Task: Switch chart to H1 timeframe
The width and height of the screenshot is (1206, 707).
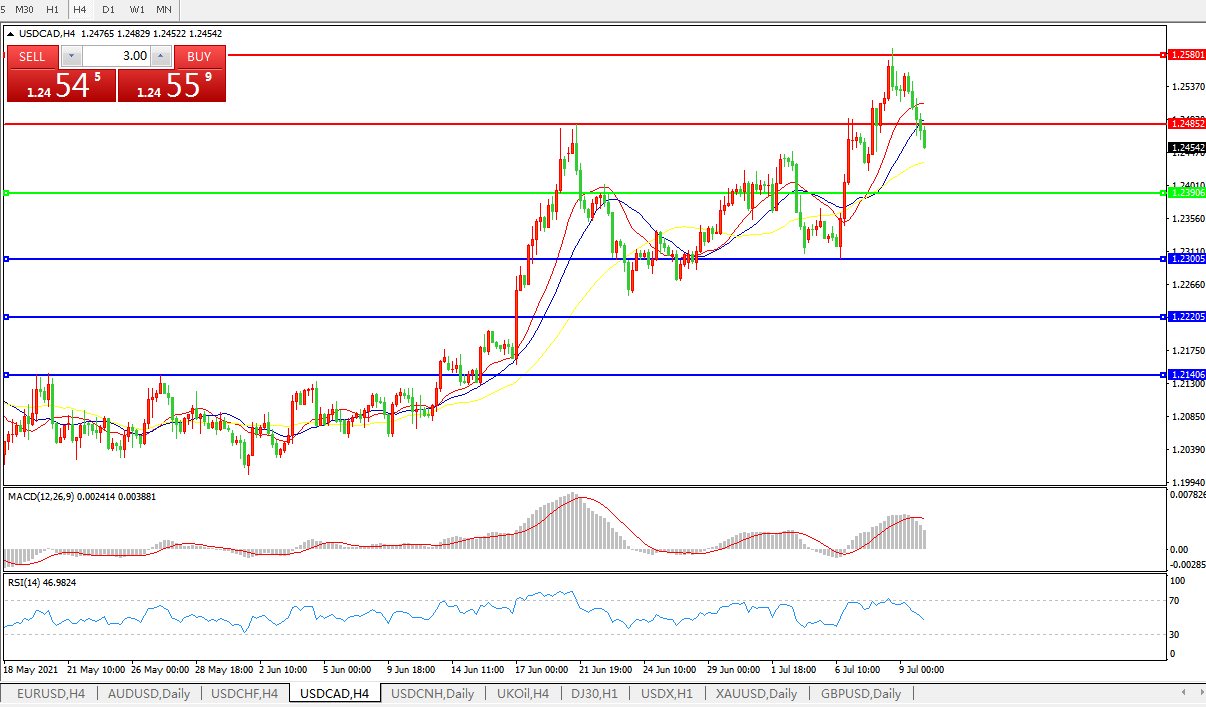Action: click(x=53, y=9)
